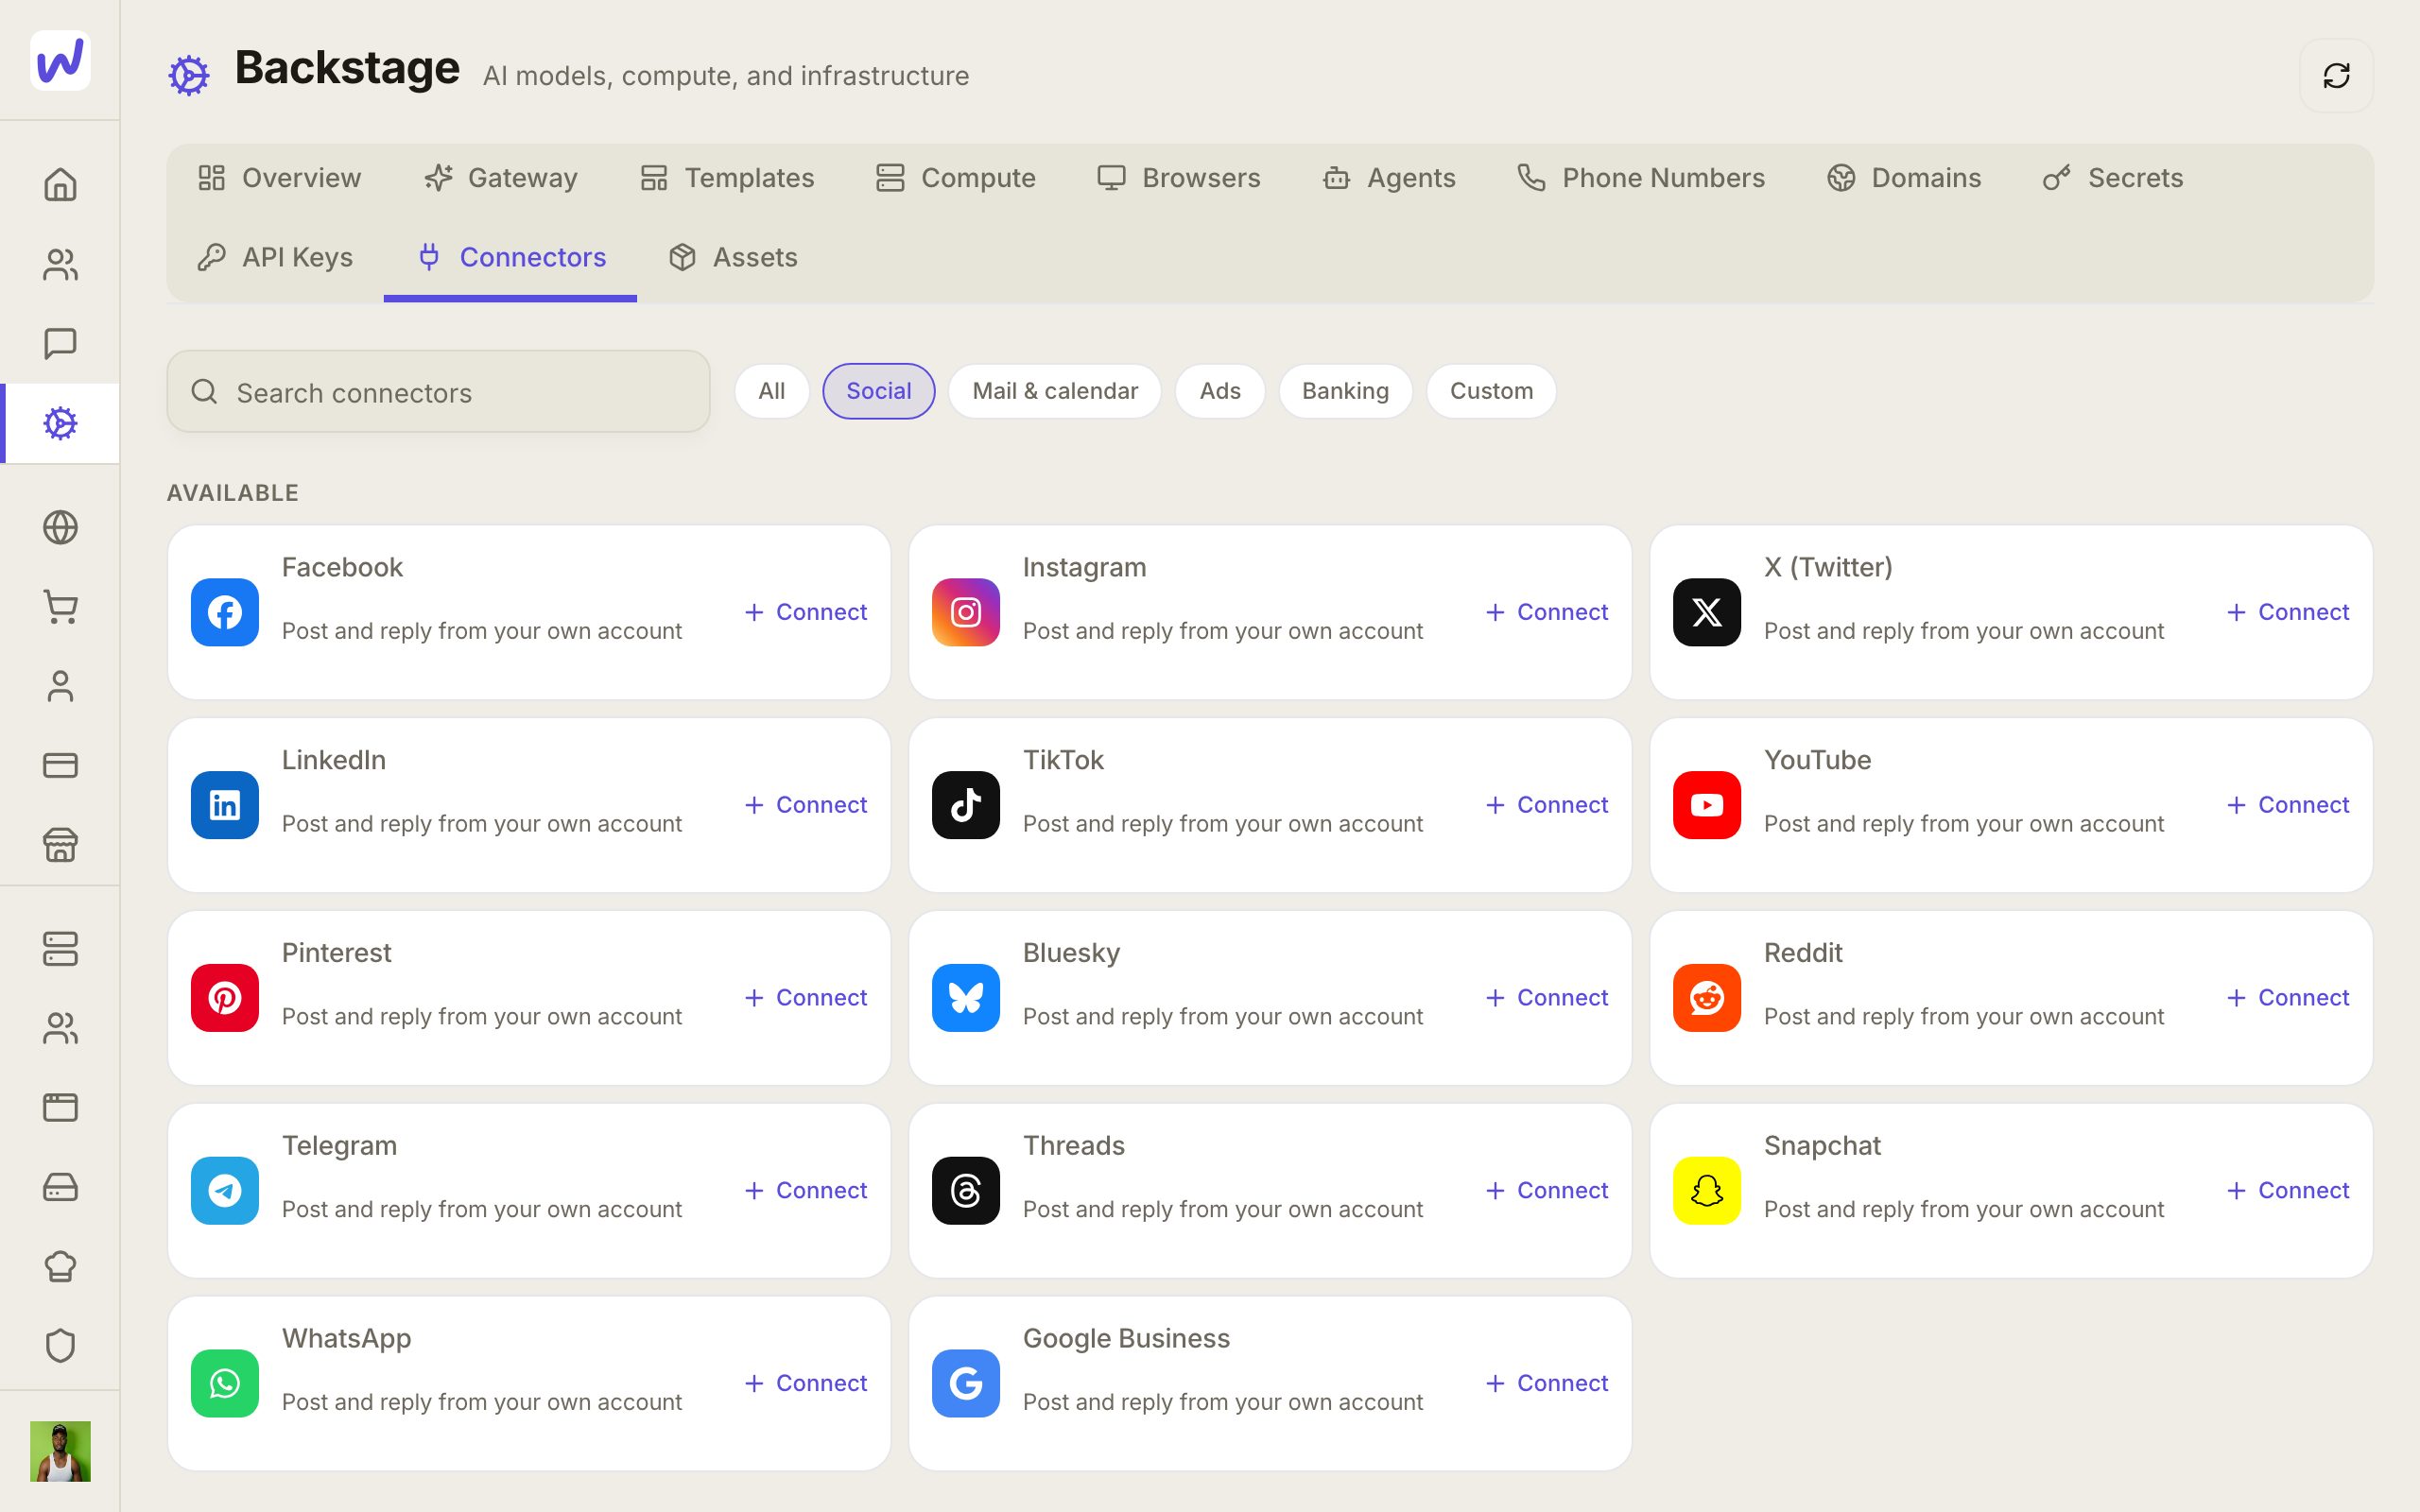Select the Ads filter chip
The image size is (2420, 1512).
pyautogui.click(x=1220, y=391)
